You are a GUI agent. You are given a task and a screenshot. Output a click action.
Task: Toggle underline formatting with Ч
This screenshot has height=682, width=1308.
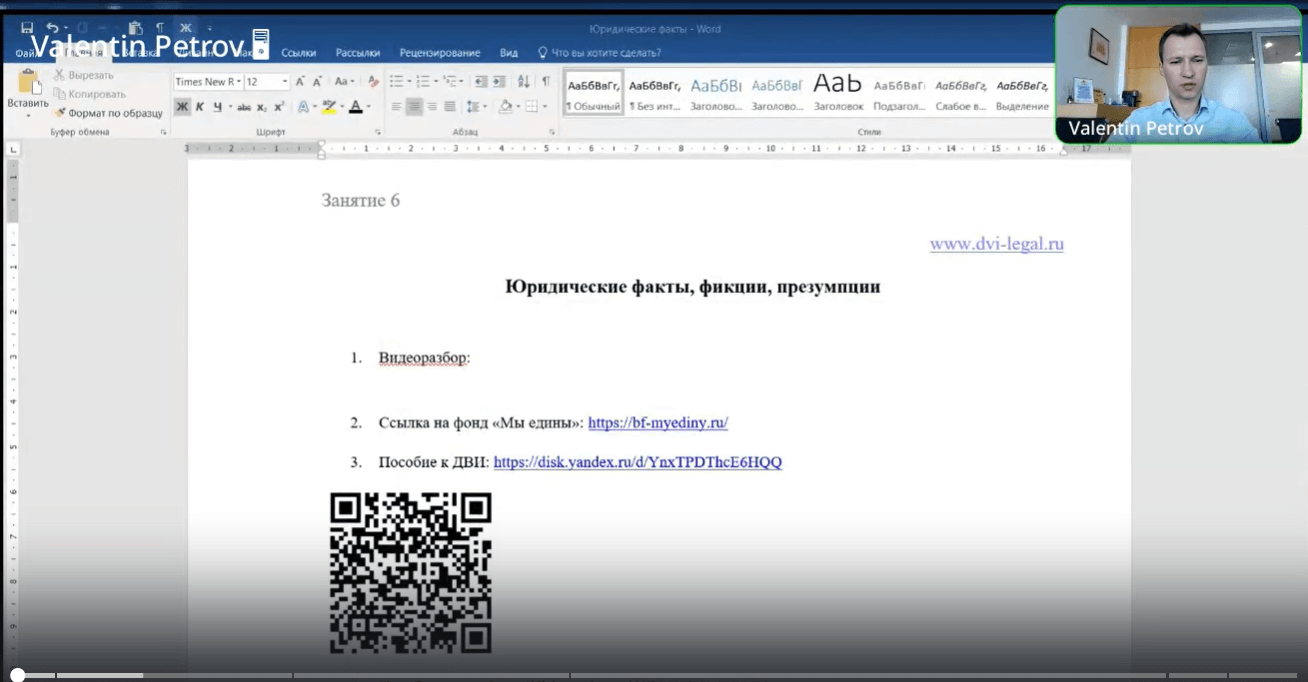(218, 106)
